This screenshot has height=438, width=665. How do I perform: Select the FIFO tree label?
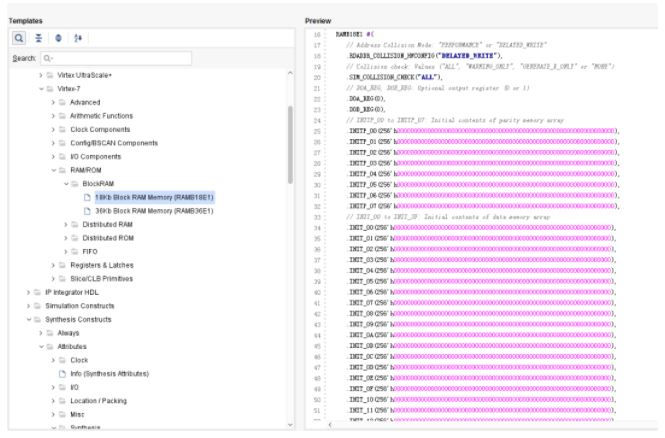(x=90, y=251)
